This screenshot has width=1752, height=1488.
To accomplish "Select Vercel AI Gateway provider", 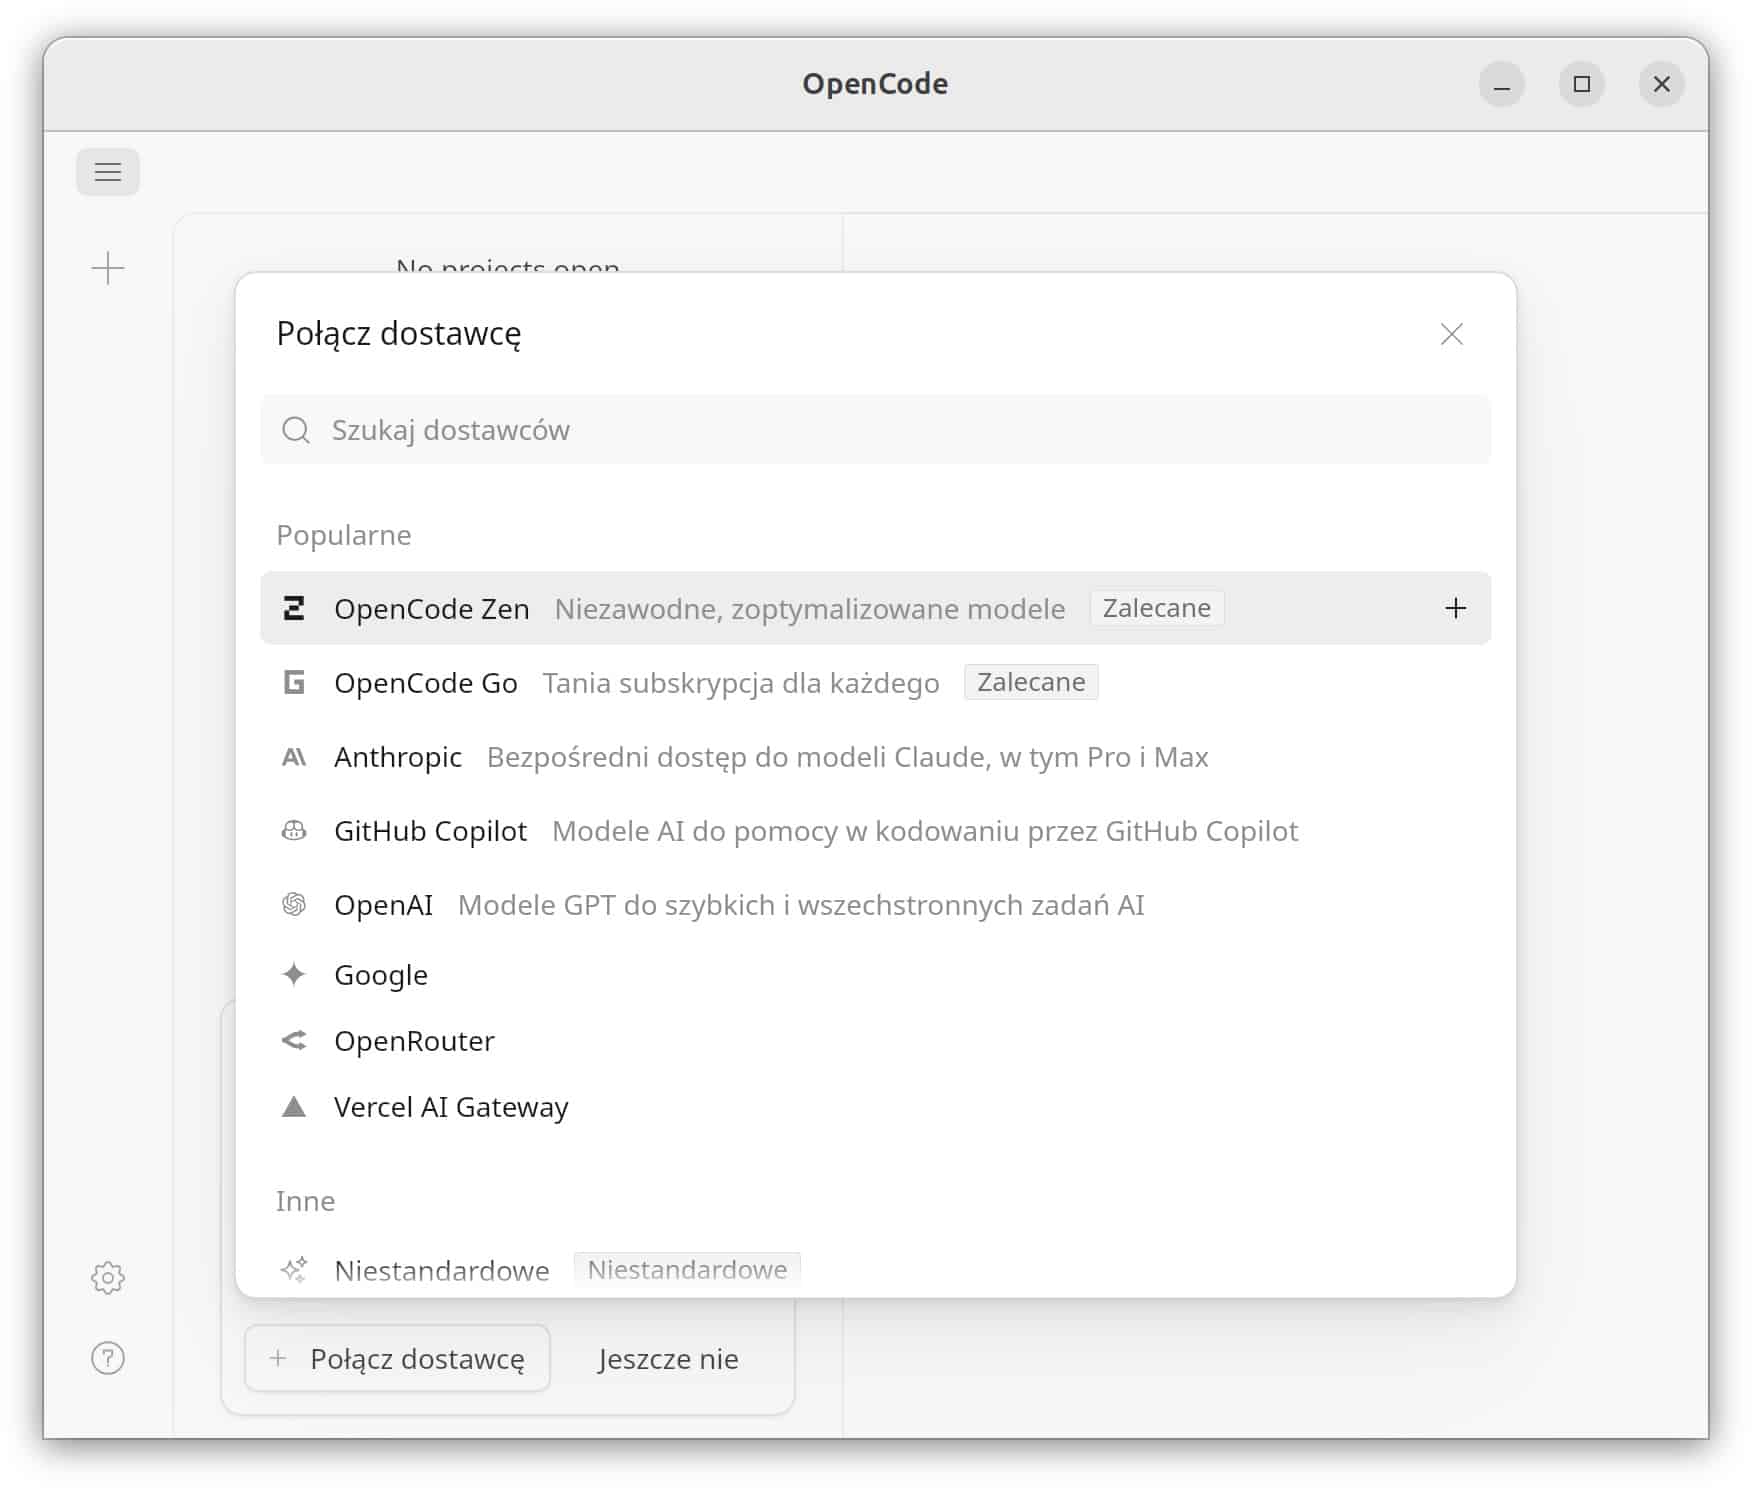I will pos(876,1107).
